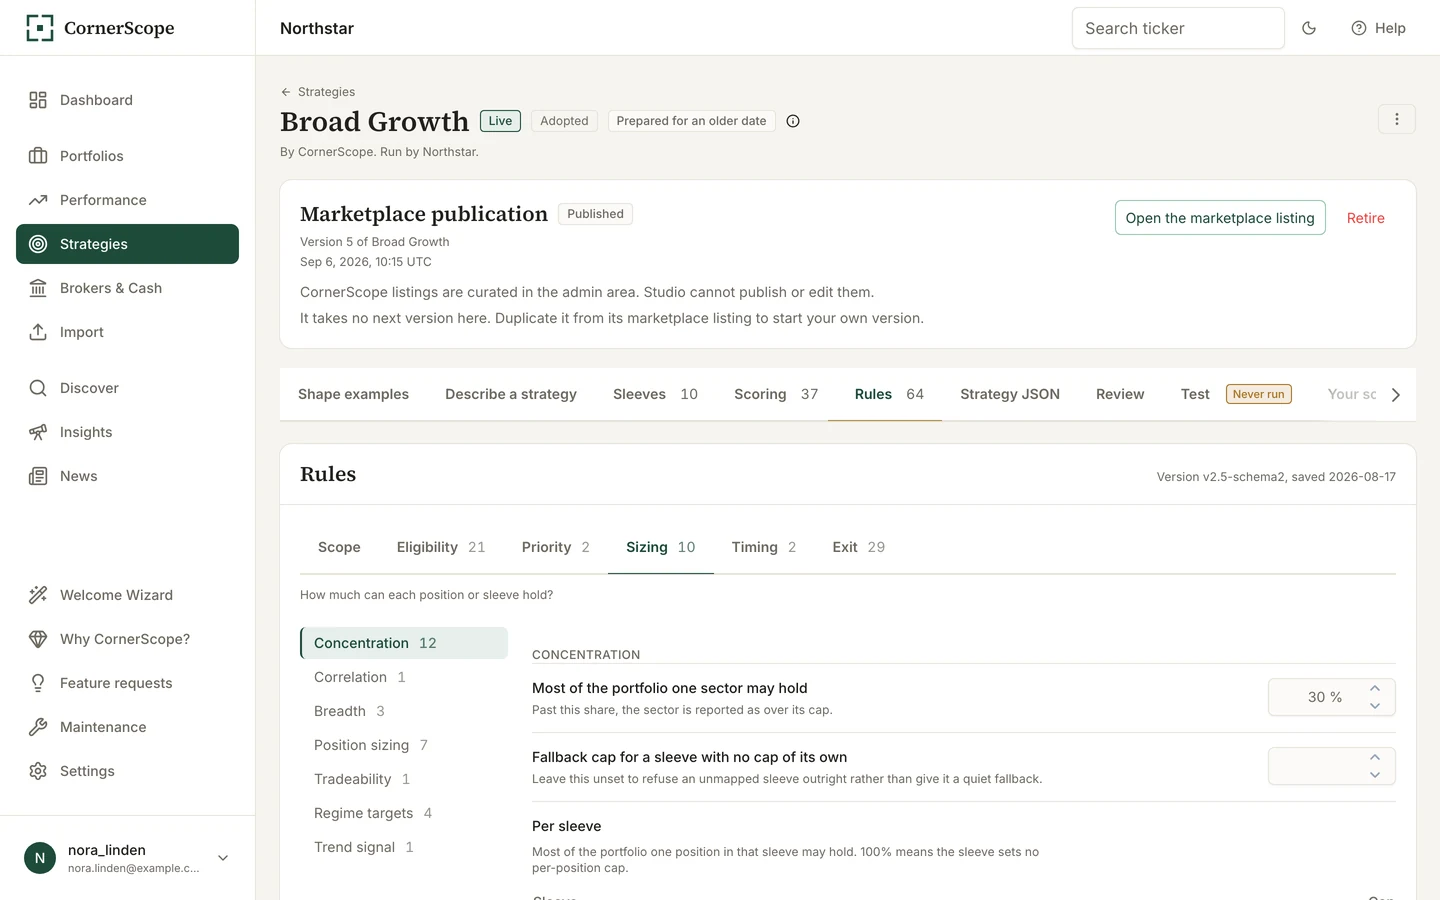Increase the sector cap value above 30 %
1440x900 pixels.
coord(1375,688)
